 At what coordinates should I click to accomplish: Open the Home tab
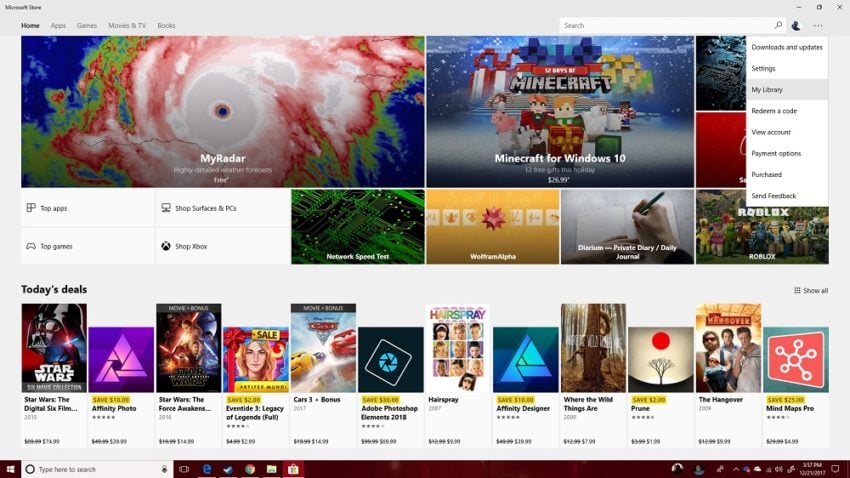click(x=30, y=25)
